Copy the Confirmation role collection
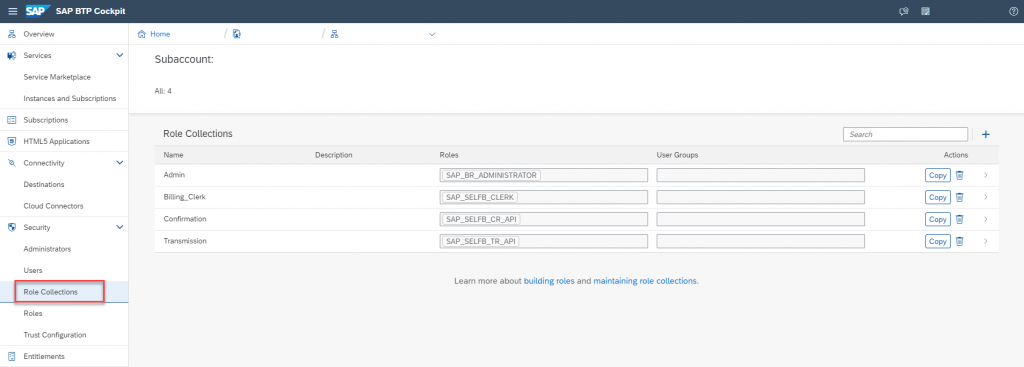Image resolution: width=1024 pixels, height=367 pixels. pos(938,219)
